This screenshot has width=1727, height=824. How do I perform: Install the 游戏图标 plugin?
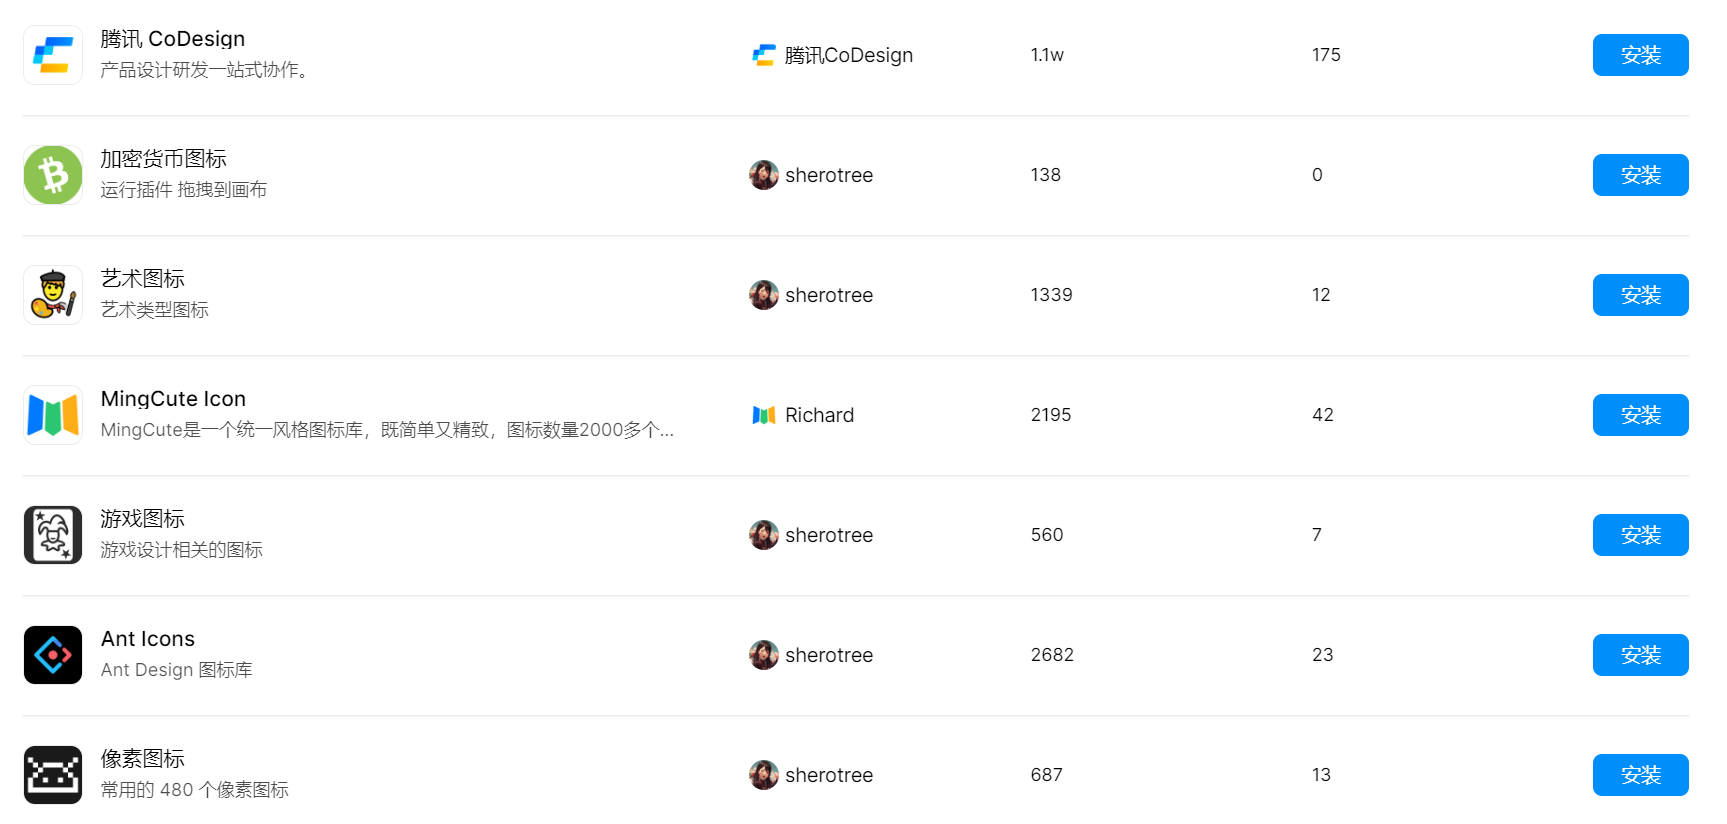coord(1640,535)
